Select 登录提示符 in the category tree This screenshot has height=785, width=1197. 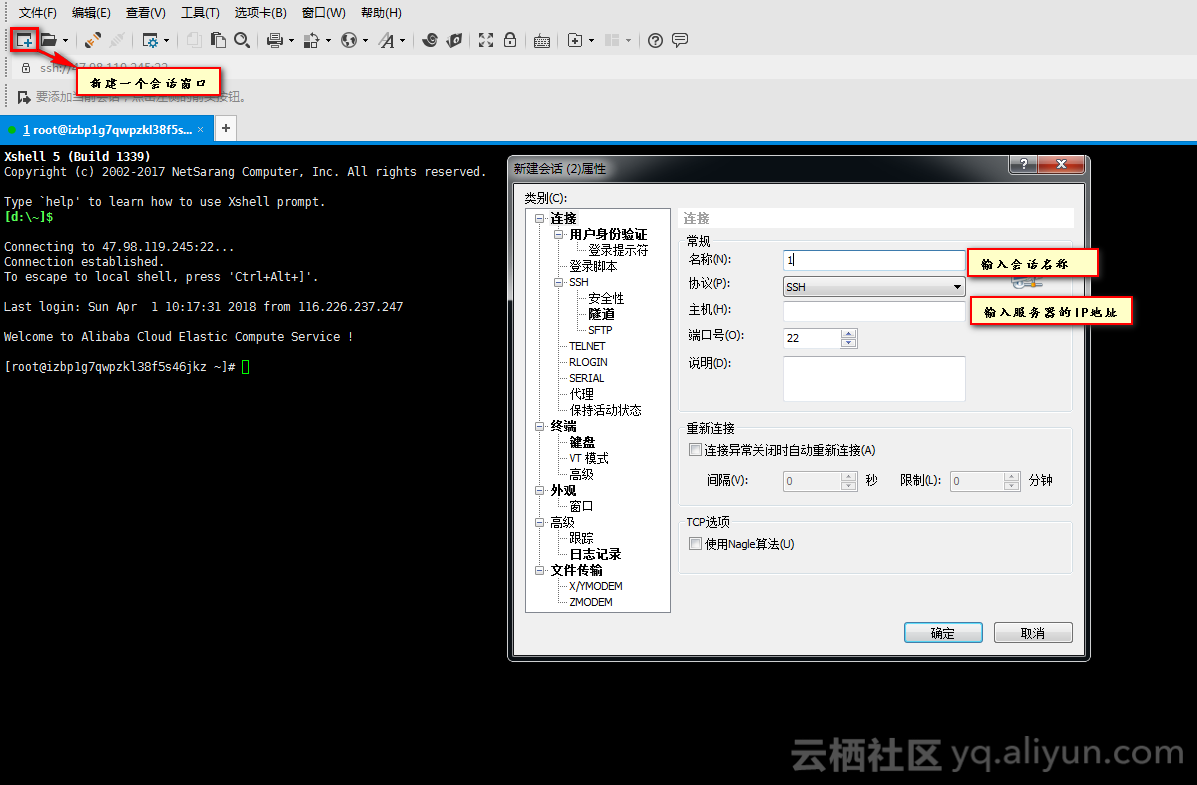(618, 250)
